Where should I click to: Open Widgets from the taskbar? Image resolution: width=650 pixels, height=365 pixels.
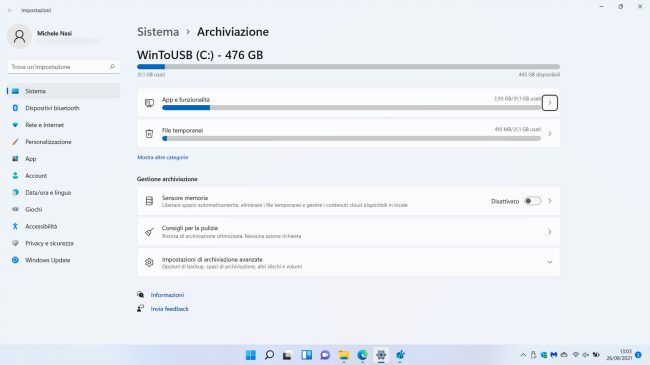click(307, 355)
